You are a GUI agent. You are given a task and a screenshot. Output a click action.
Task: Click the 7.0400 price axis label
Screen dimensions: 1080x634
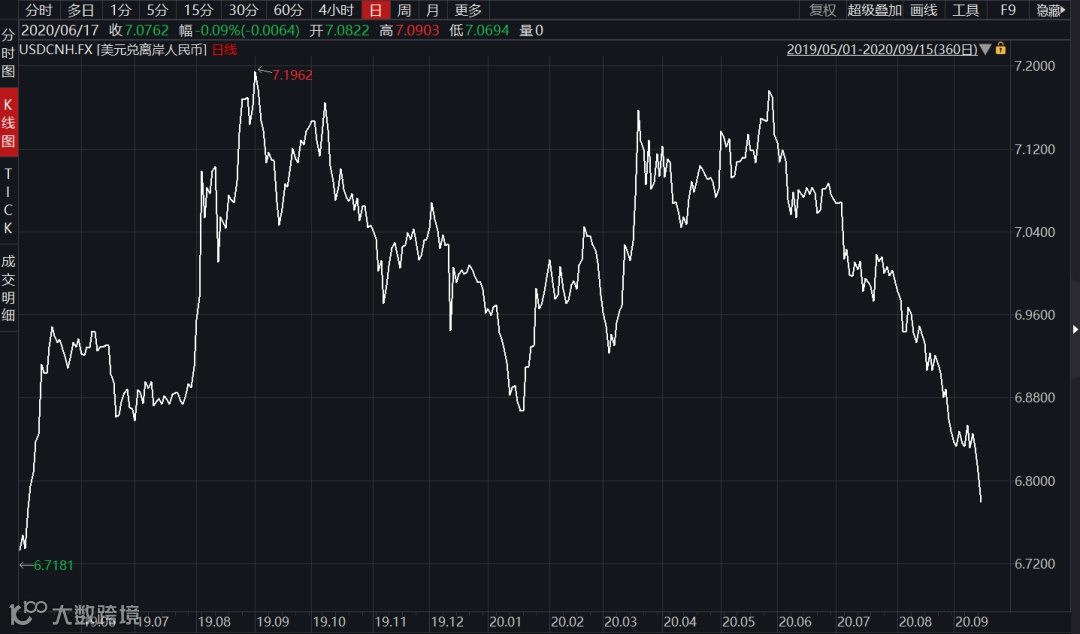(x=1035, y=232)
